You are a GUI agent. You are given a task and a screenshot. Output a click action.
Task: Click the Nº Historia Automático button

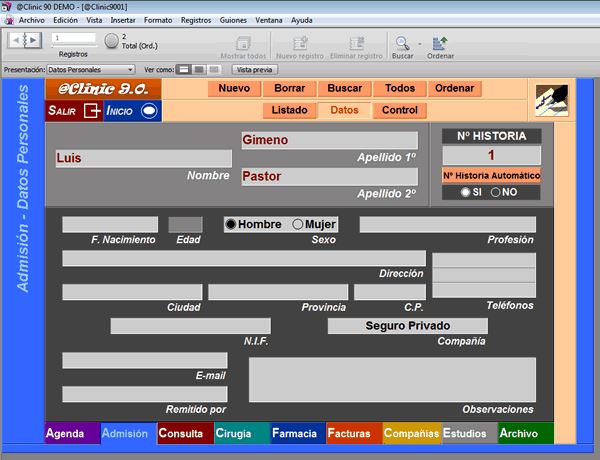[x=491, y=176]
